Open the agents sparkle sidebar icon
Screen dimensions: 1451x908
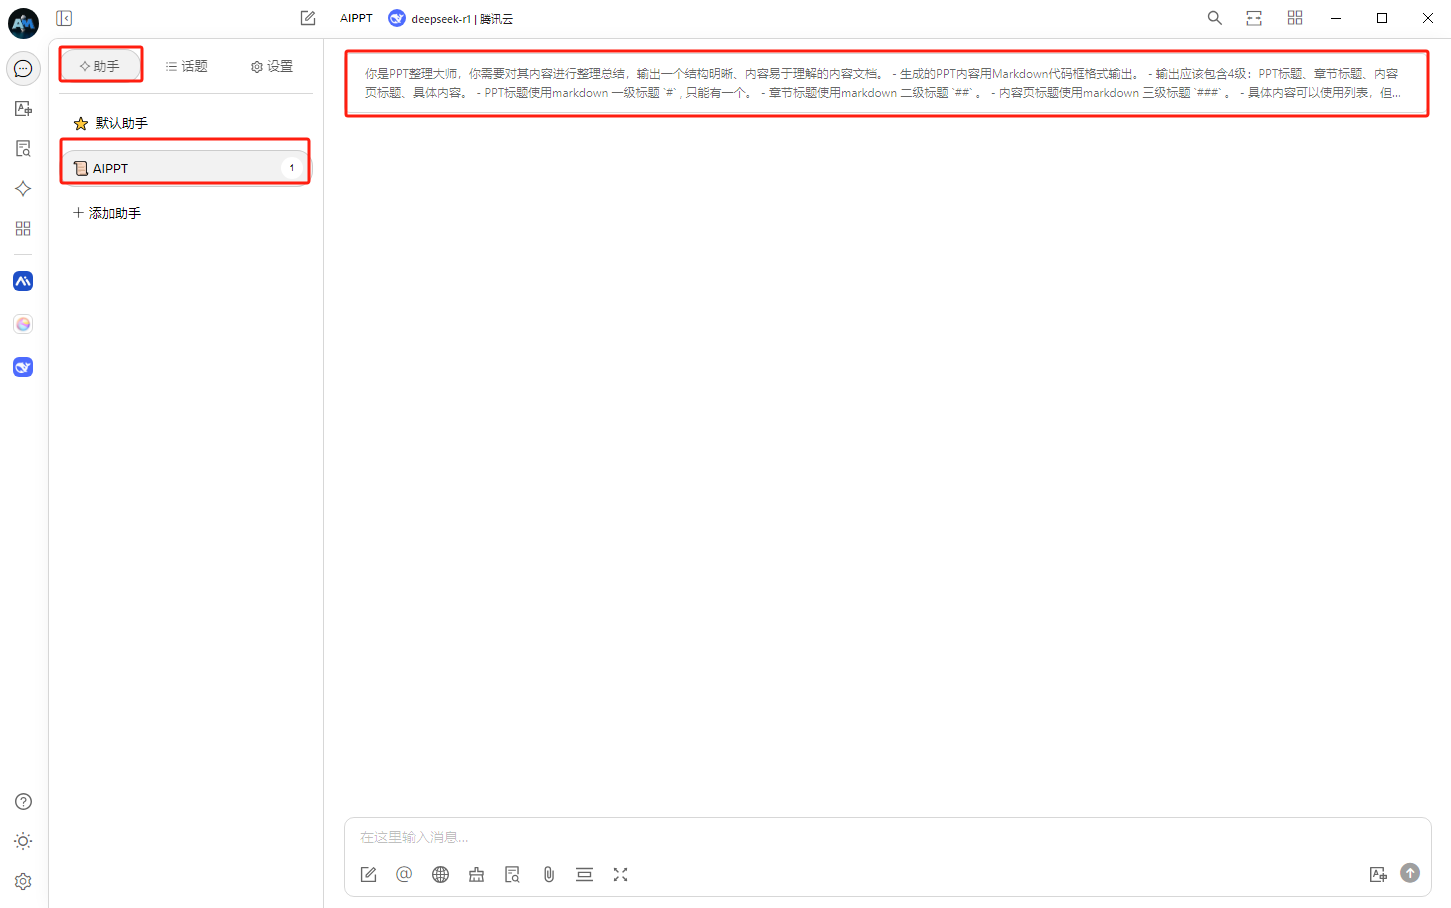(23, 188)
